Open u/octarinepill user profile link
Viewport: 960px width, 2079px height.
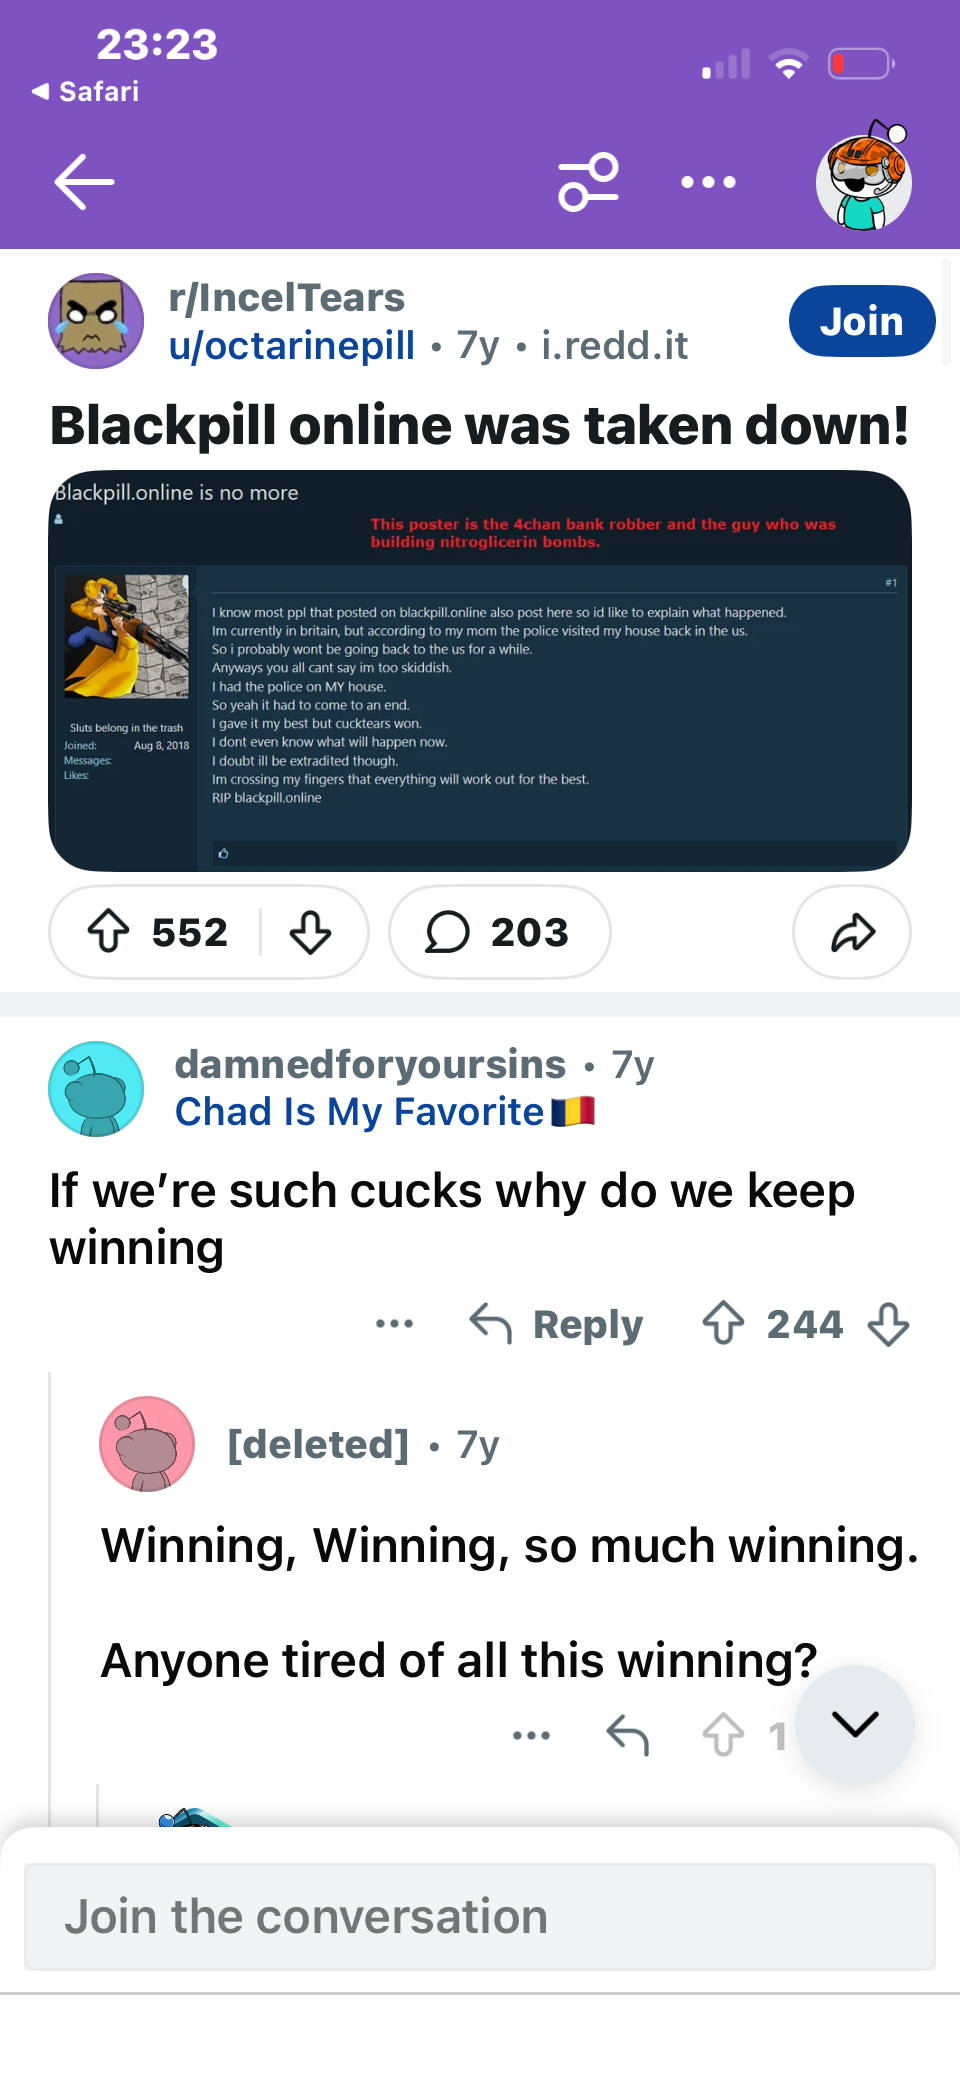[292, 346]
